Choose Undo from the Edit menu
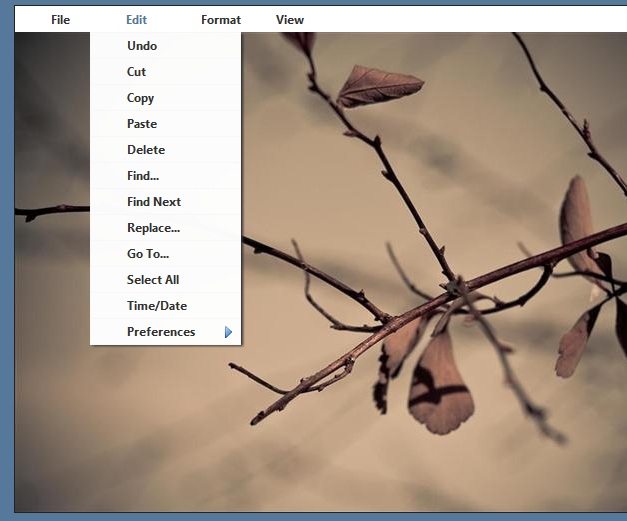Screen dimensions: 627x521 point(142,46)
